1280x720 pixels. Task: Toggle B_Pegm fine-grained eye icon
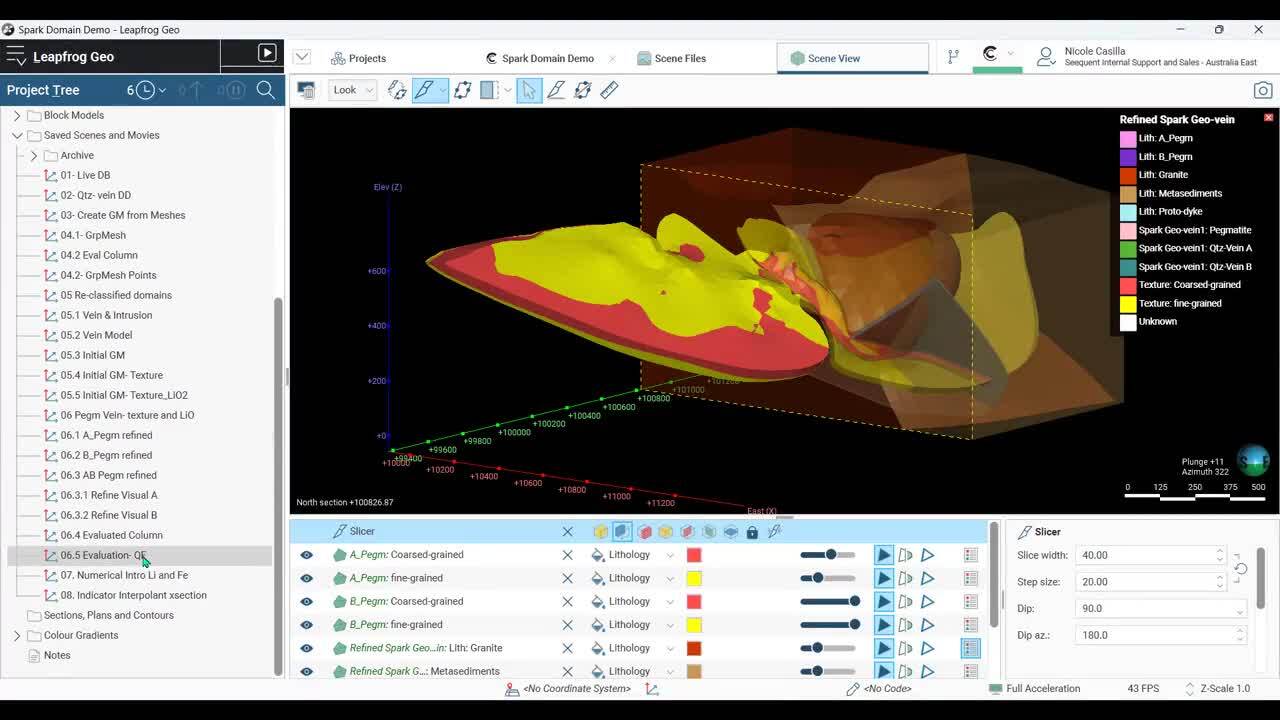pyautogui.click(x=306, y=625)
